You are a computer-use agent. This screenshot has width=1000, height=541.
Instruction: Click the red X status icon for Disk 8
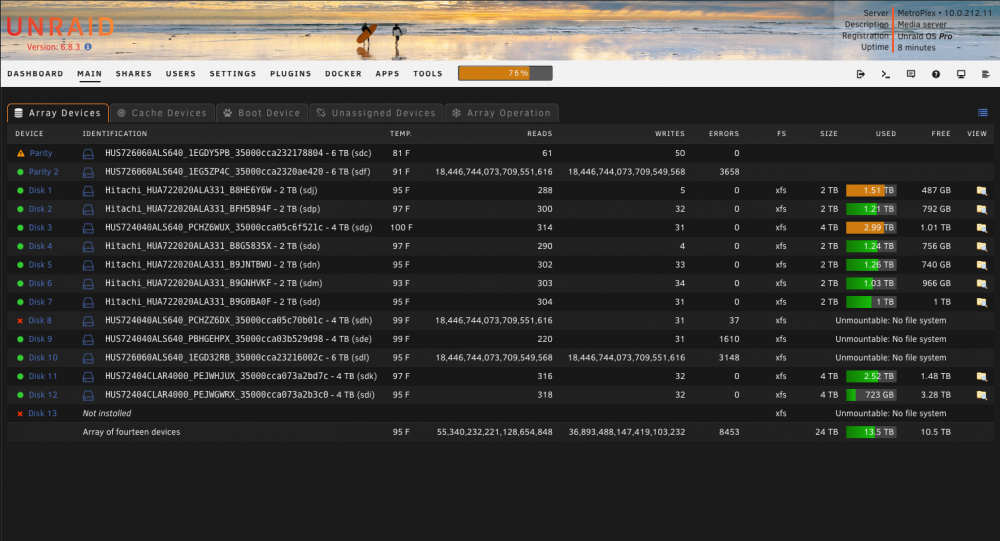pyautogui.click(x=20, y=321)
